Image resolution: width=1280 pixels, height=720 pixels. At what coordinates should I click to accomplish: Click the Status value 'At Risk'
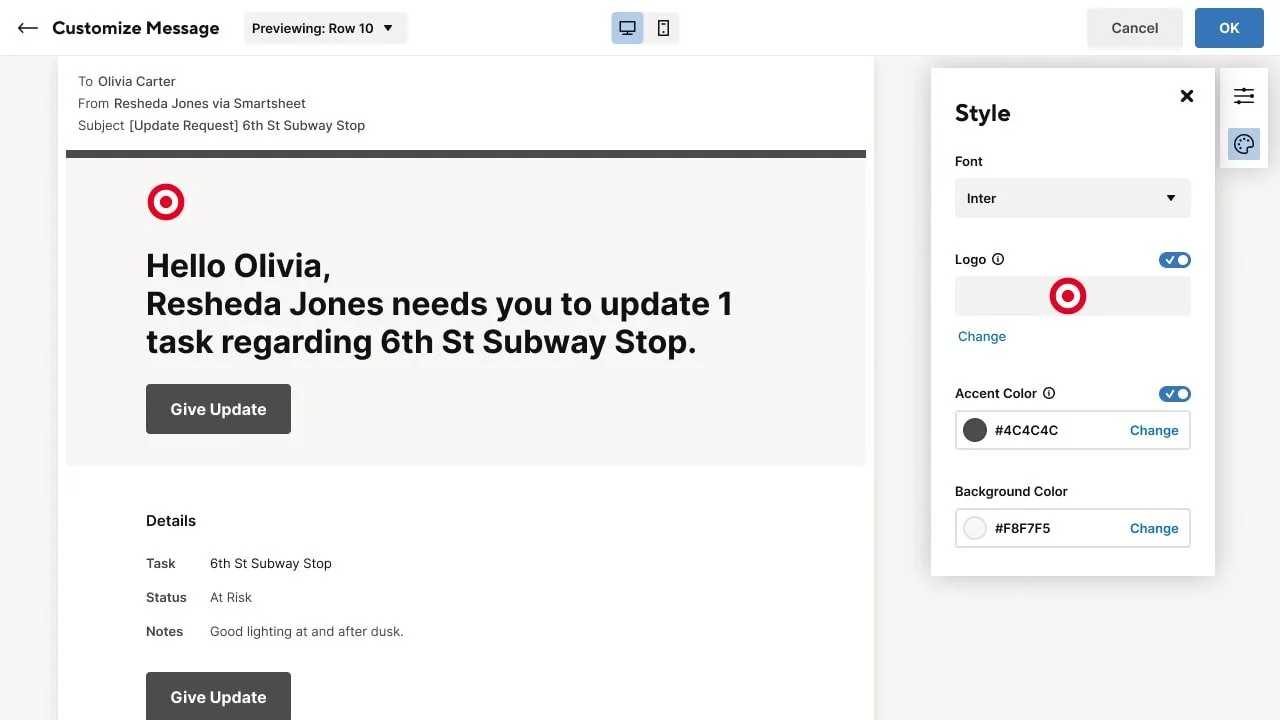(x=231, y=597)
